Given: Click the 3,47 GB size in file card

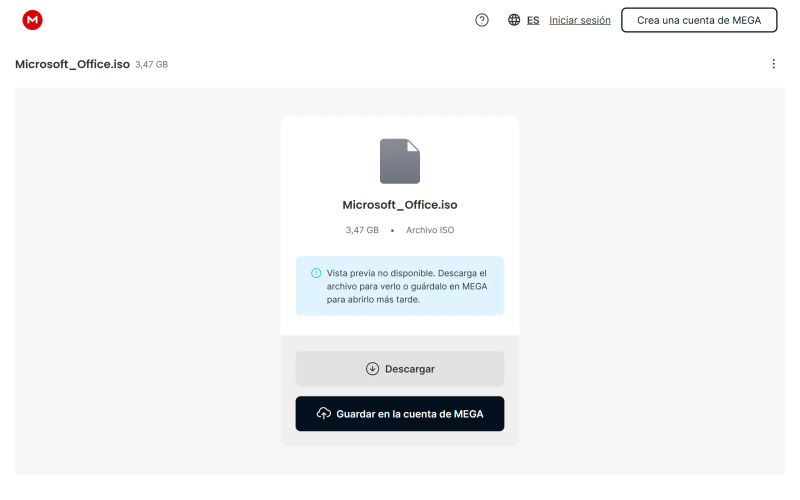Looking at the screenshot, I should click(x=362, y=230).
